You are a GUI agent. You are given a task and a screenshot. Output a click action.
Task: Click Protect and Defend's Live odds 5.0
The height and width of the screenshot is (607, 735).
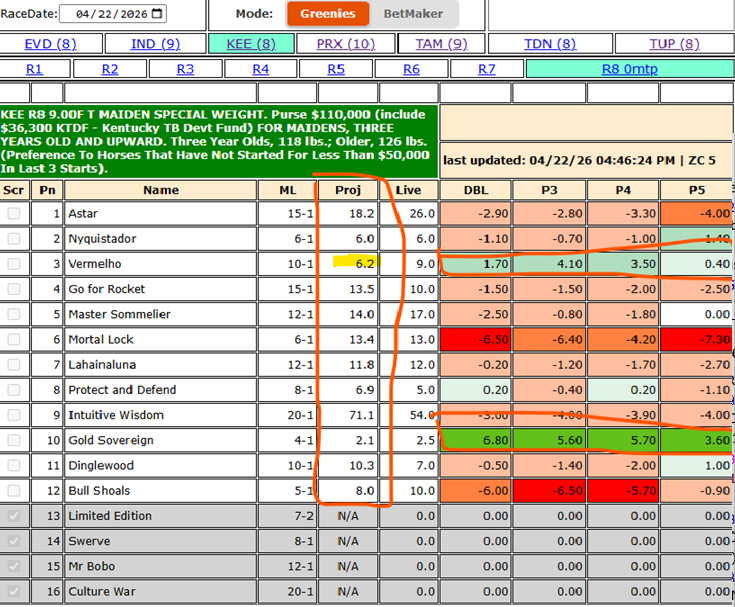(426, 390)
